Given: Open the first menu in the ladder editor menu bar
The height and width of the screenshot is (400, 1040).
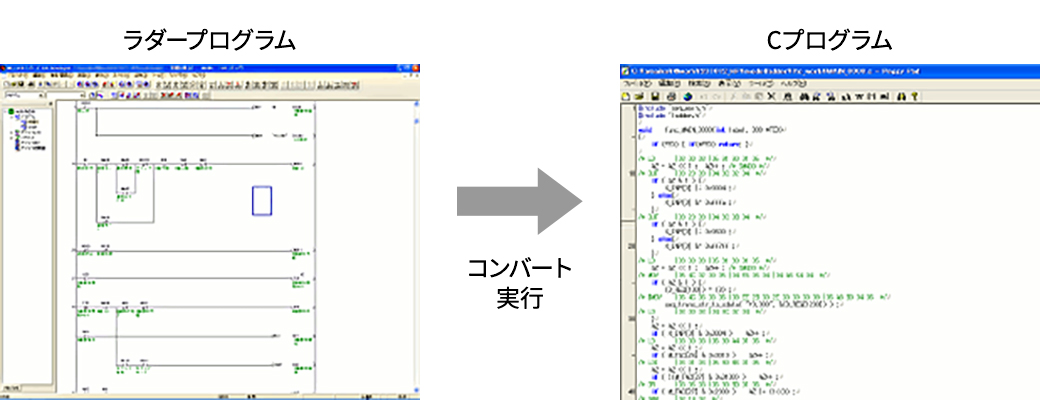Looking at the screenshot, I should pos(14,75).
